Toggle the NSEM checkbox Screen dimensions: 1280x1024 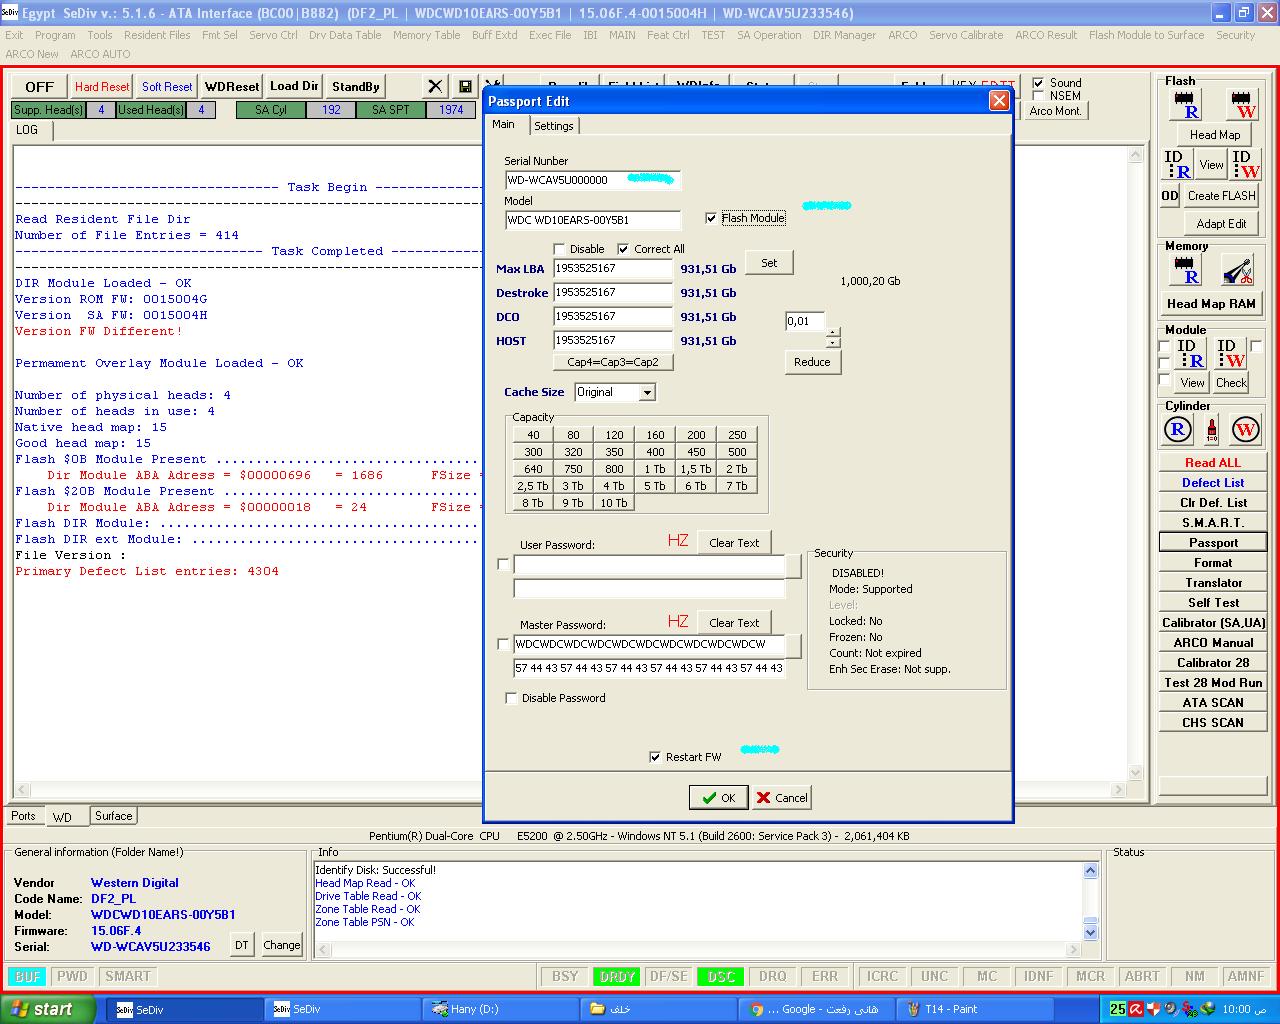point(1038,96)
